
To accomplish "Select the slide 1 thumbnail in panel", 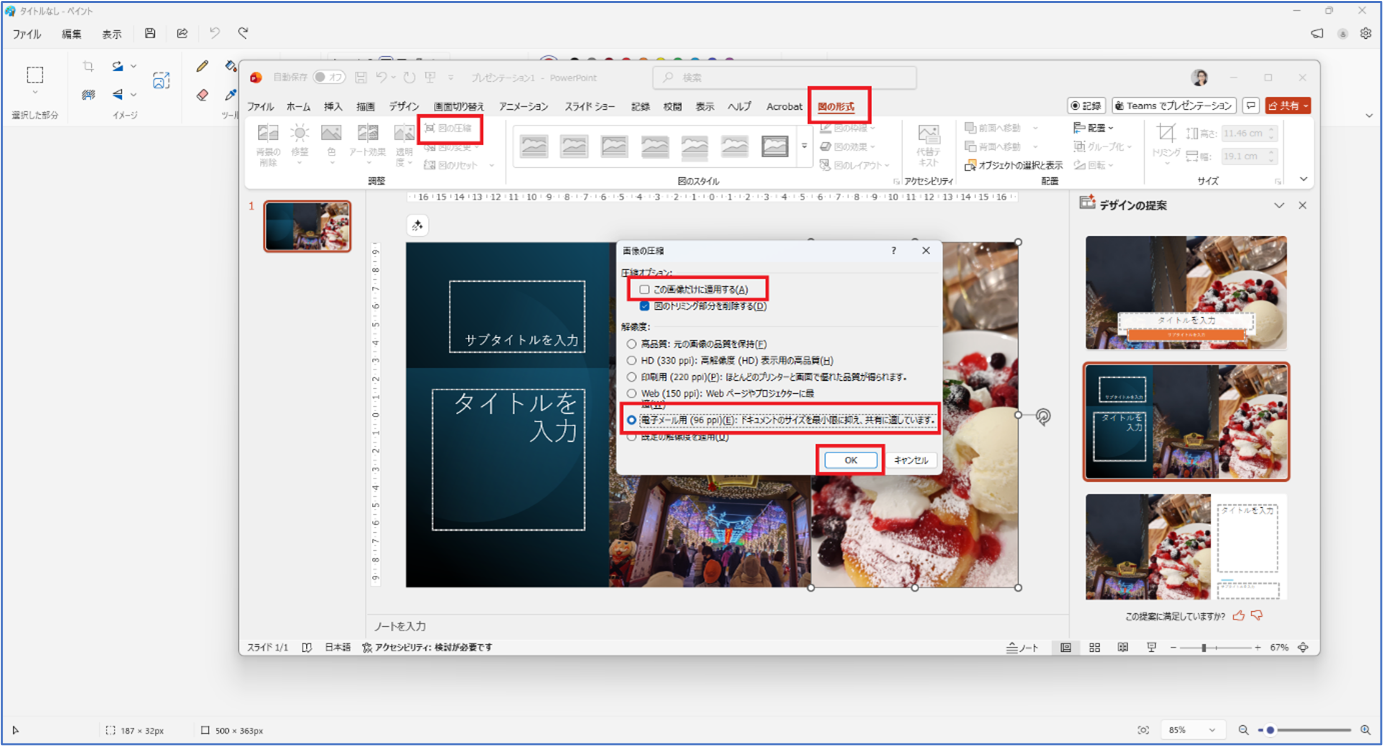I will (x=307, y=226).
